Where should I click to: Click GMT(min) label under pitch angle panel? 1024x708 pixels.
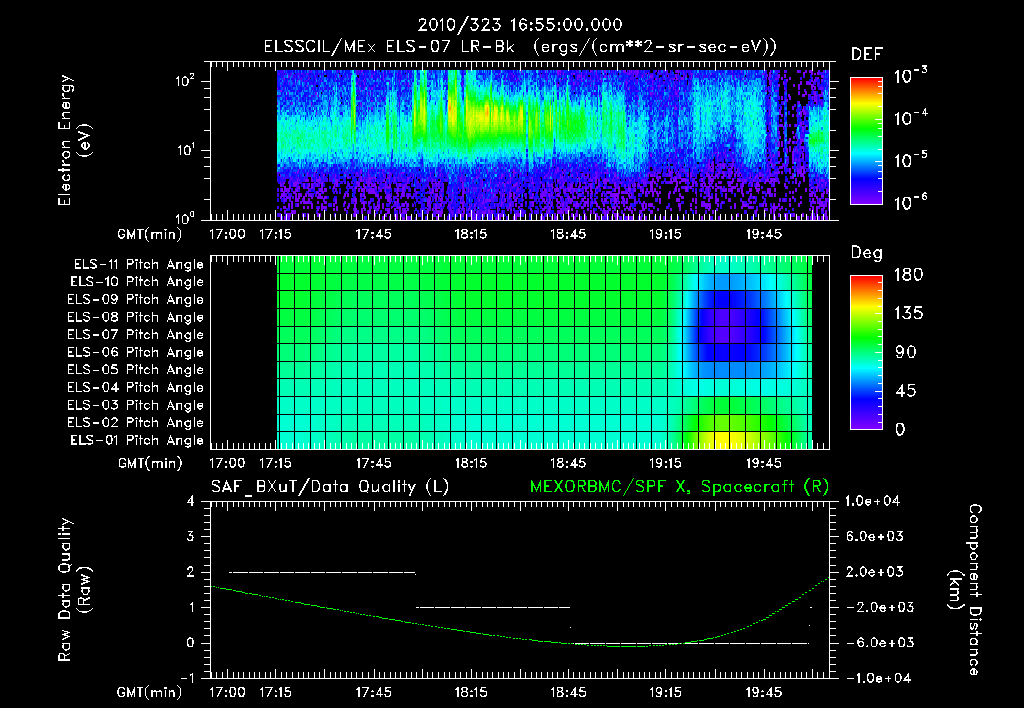pyautogui.click(x=150, y=464)
